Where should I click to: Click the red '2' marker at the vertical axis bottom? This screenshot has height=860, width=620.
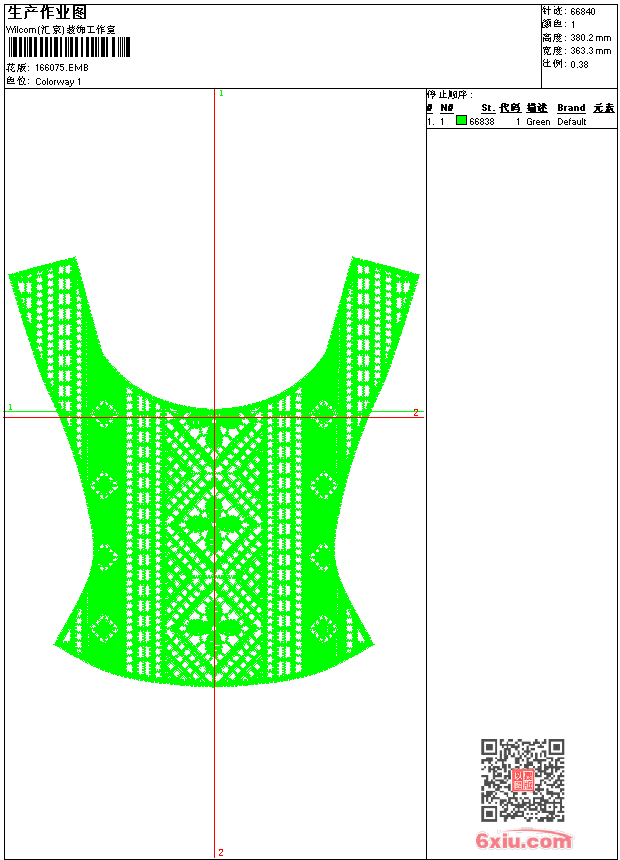click(221, 852)
